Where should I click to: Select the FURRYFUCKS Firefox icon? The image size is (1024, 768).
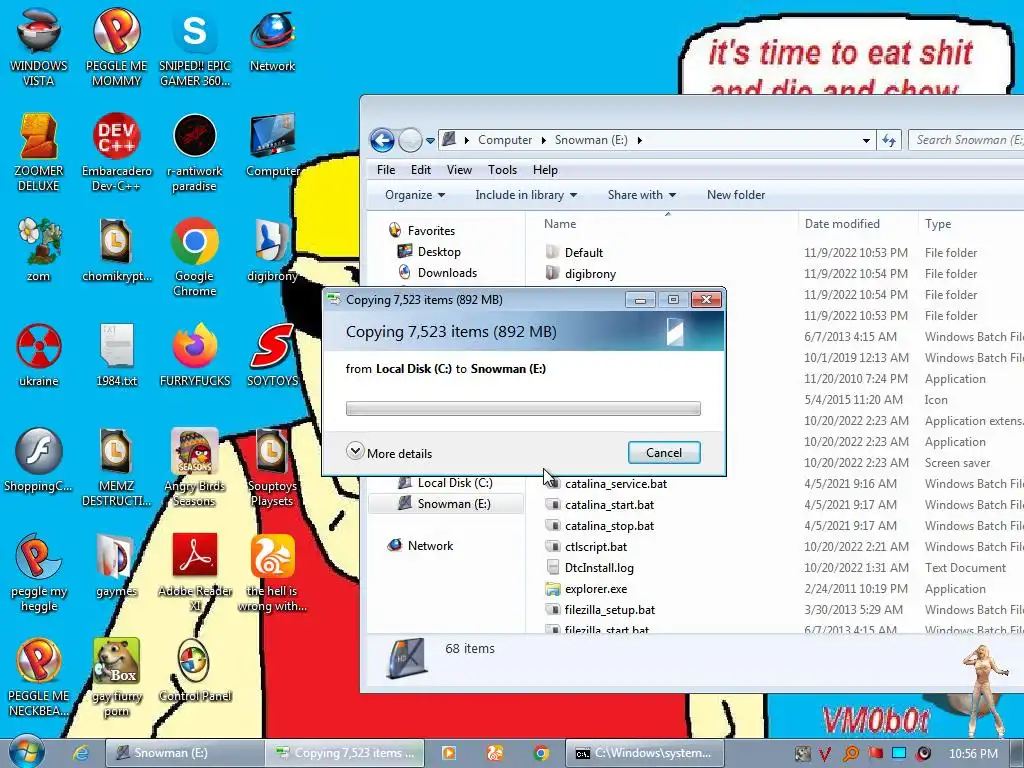[x=195, y=354]
